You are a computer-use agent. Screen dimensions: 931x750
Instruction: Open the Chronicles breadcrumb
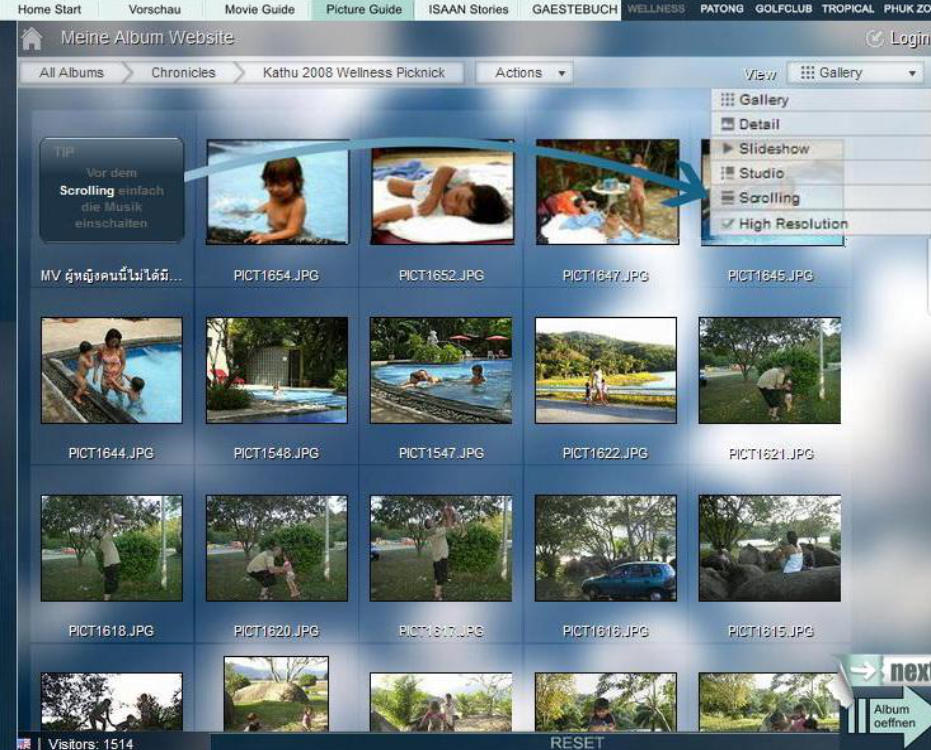183,73
